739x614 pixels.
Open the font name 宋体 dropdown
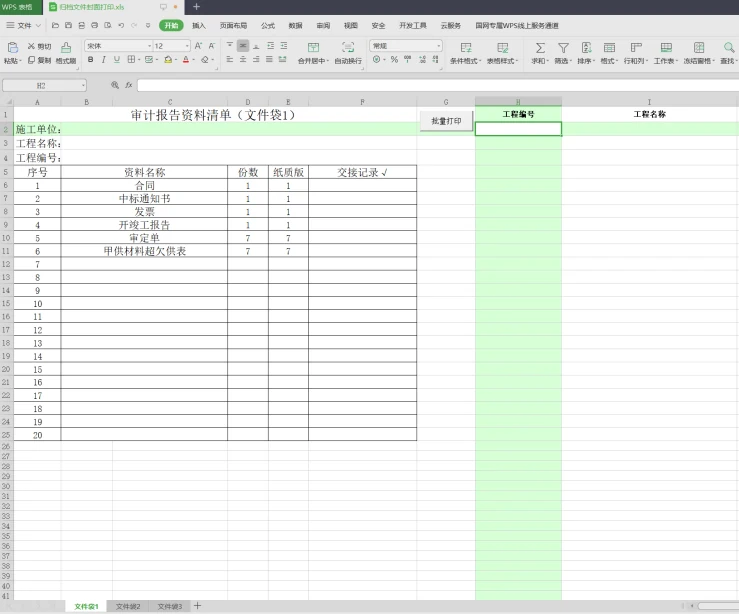(149, 46)
